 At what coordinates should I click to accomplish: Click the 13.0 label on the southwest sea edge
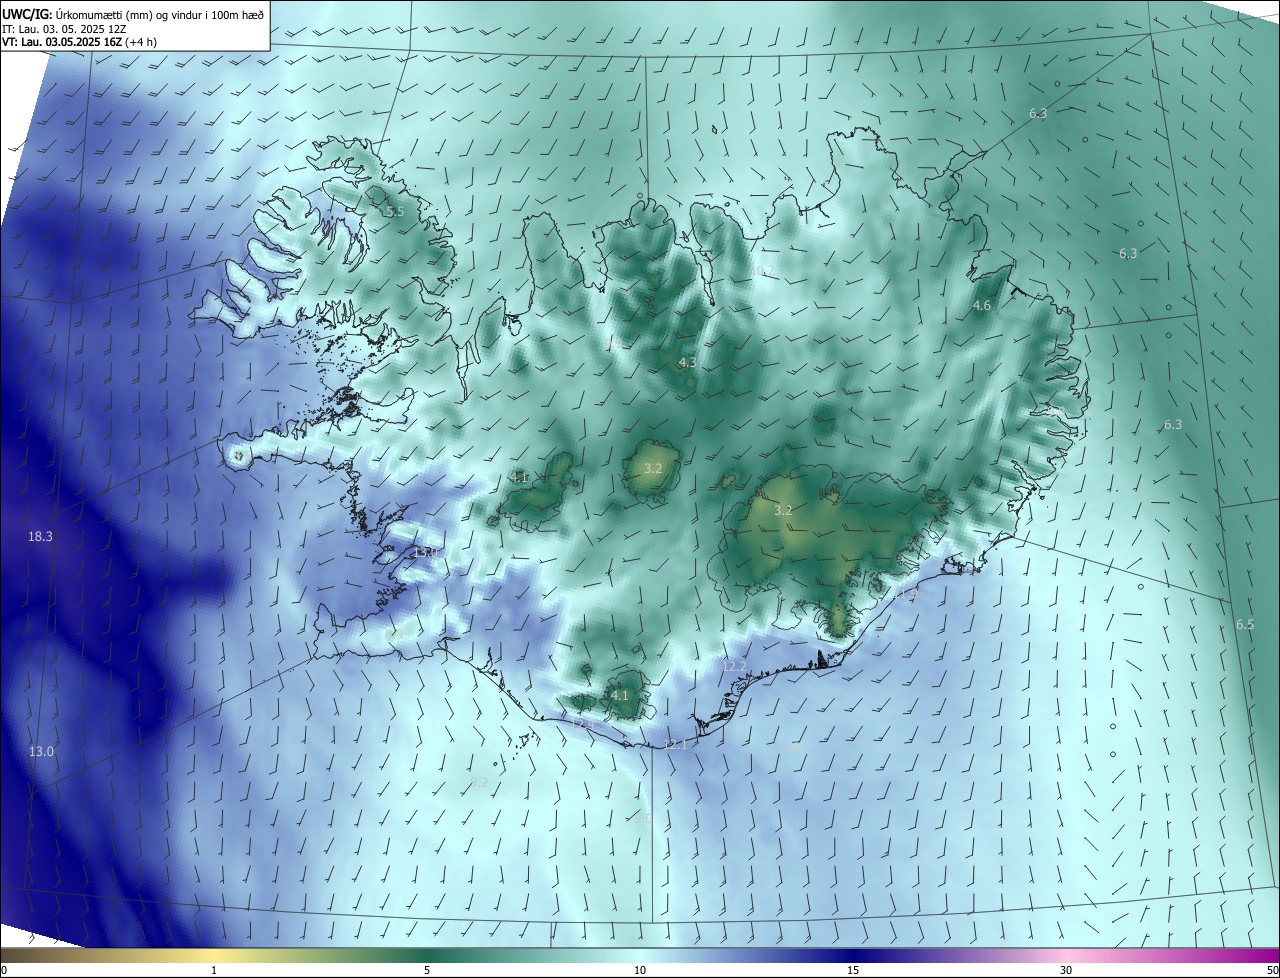coord(41,752)
